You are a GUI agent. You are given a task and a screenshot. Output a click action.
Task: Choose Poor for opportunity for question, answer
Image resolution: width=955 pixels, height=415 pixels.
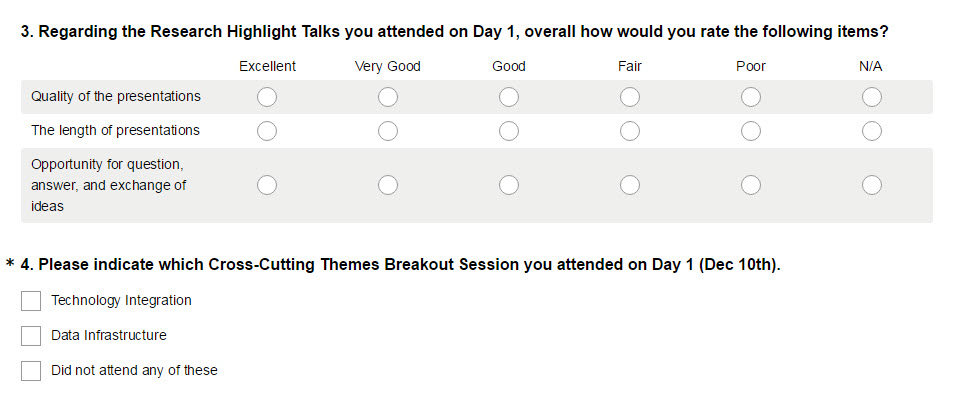coord(751,185)
